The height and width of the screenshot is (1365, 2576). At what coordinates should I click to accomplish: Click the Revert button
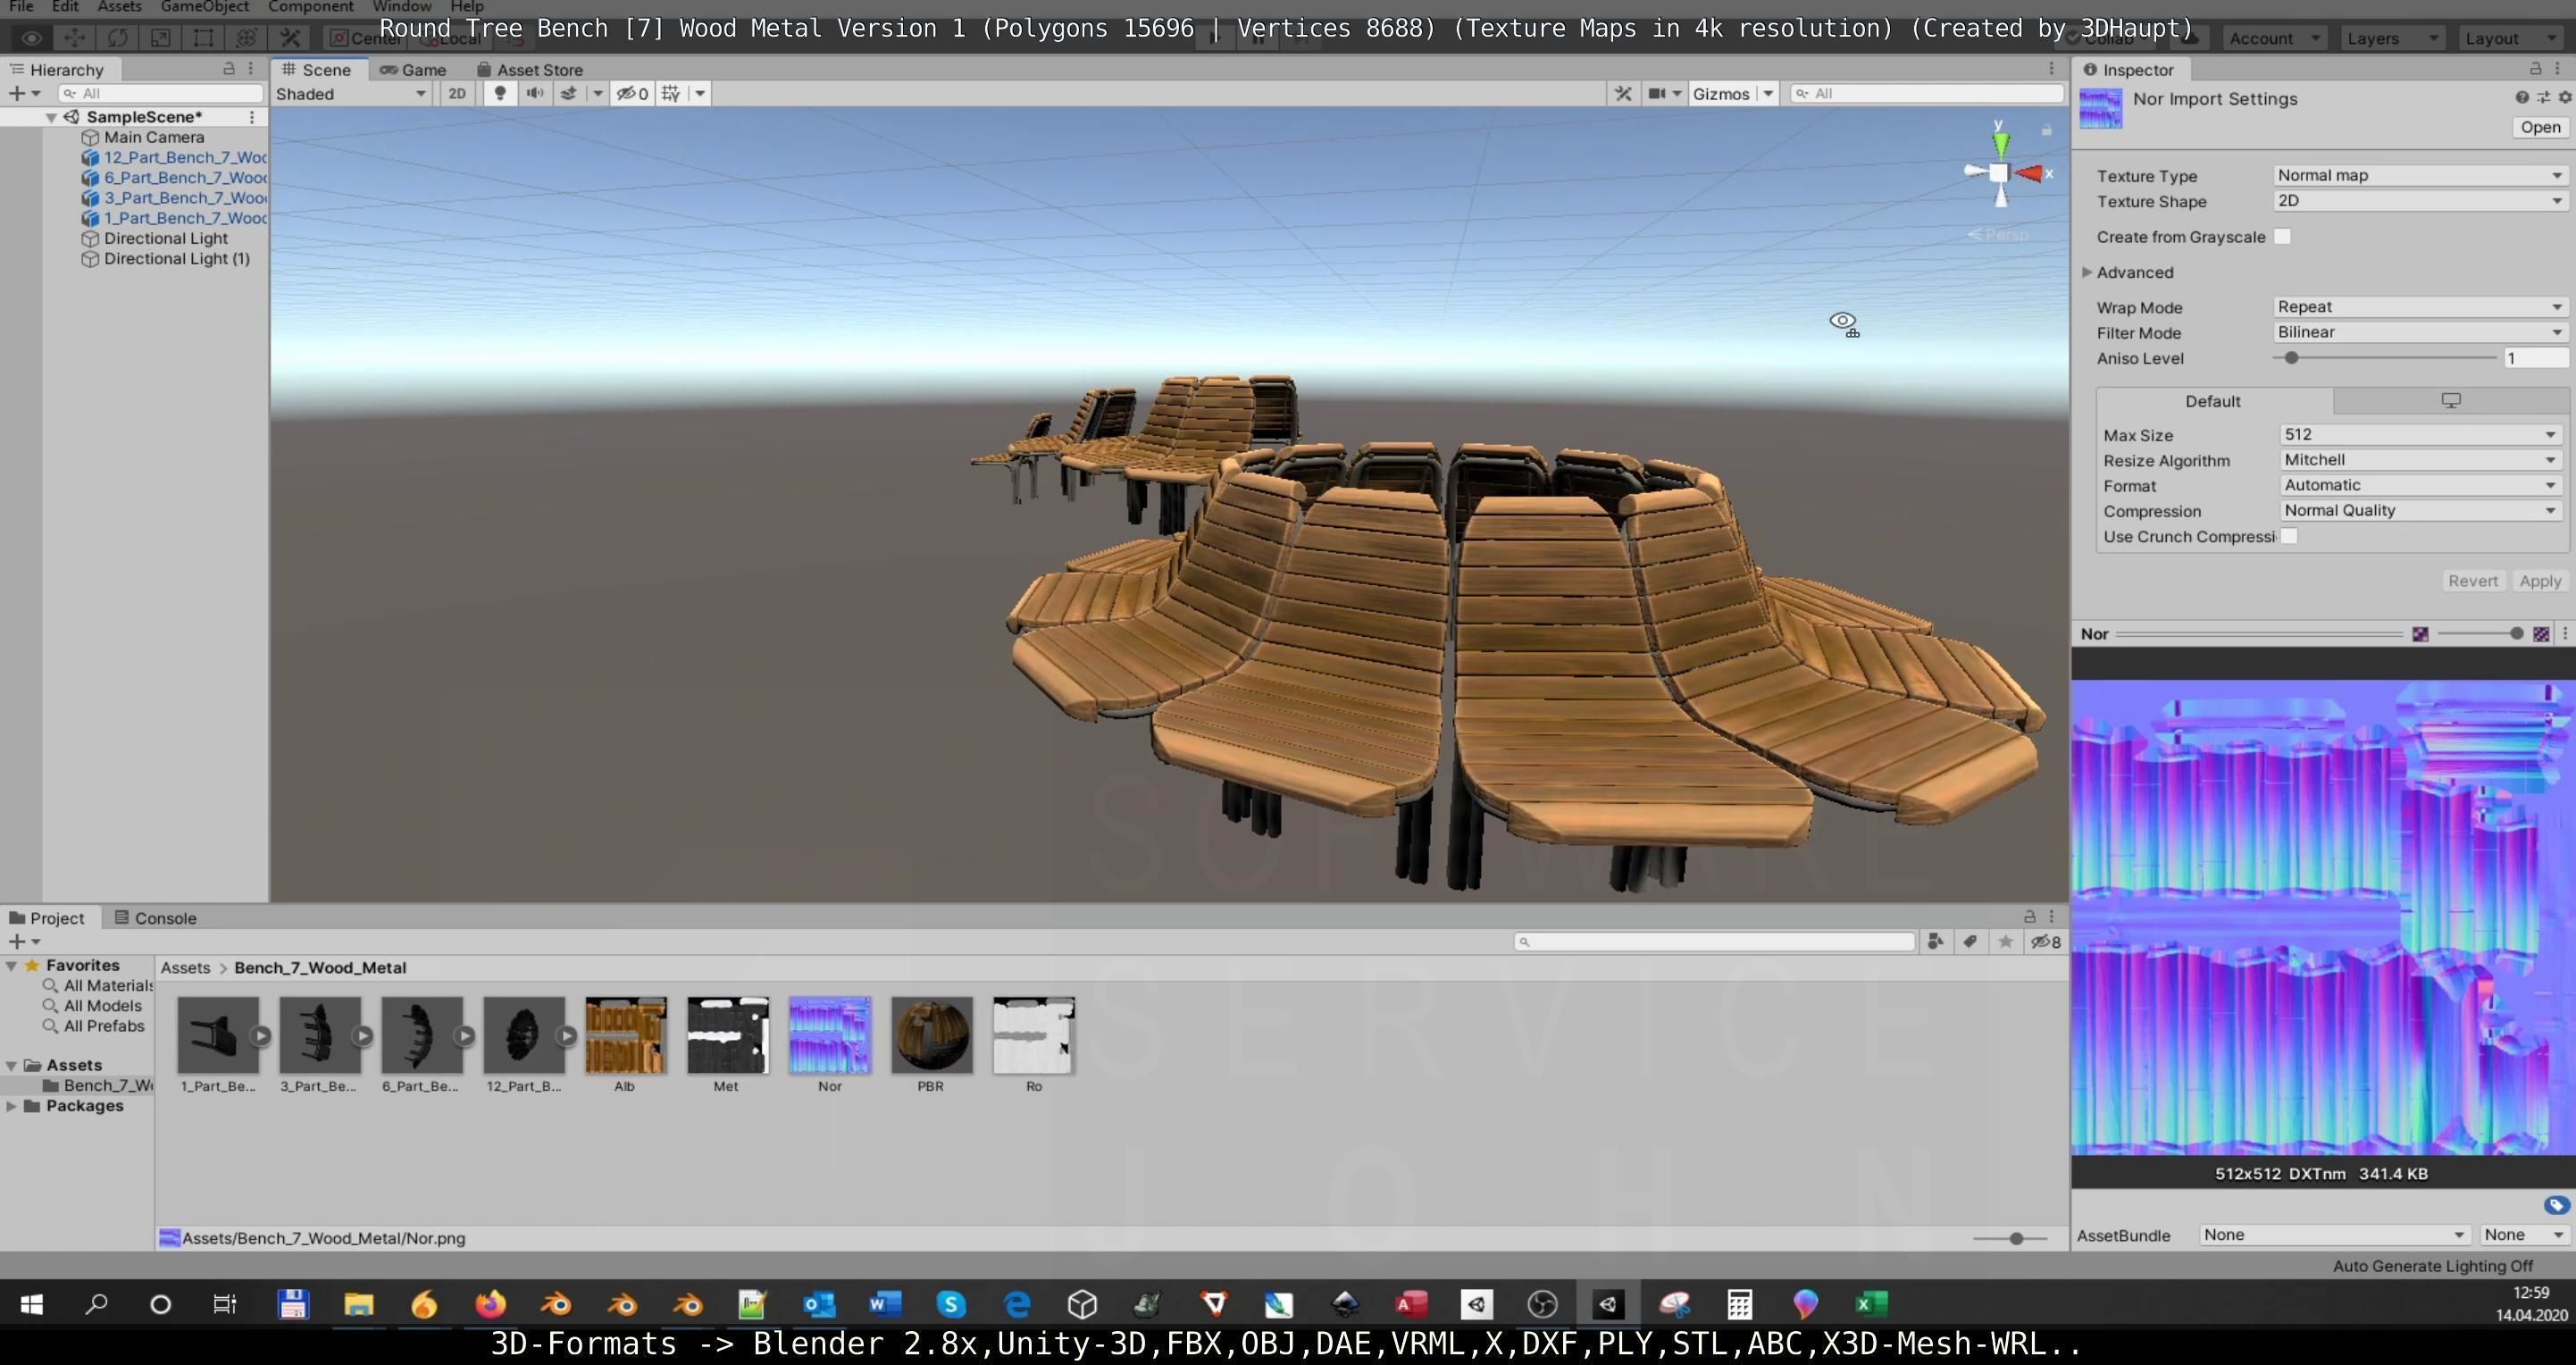[x=2472, y=581]
